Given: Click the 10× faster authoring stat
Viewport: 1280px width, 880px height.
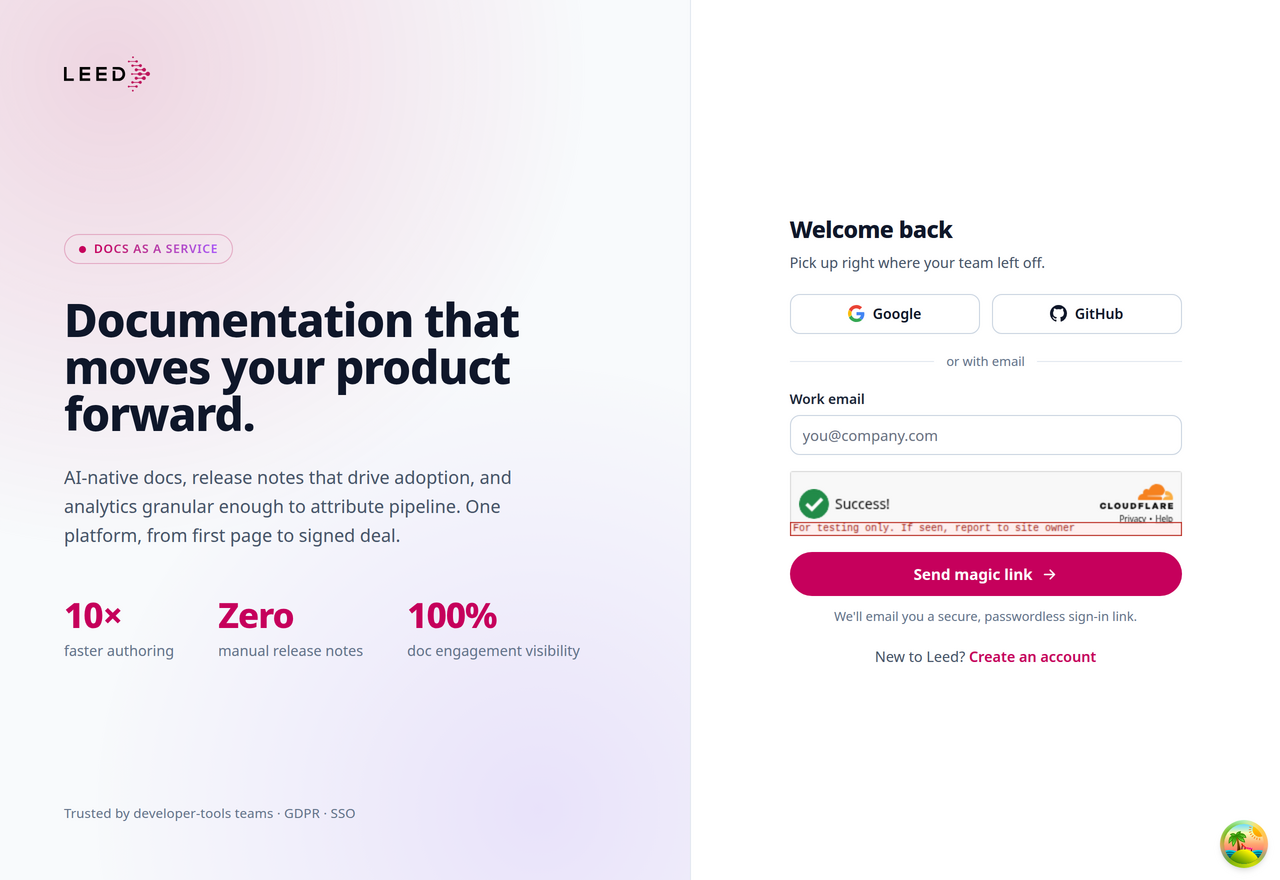Looking at the screenshot, I should [119, 629].
